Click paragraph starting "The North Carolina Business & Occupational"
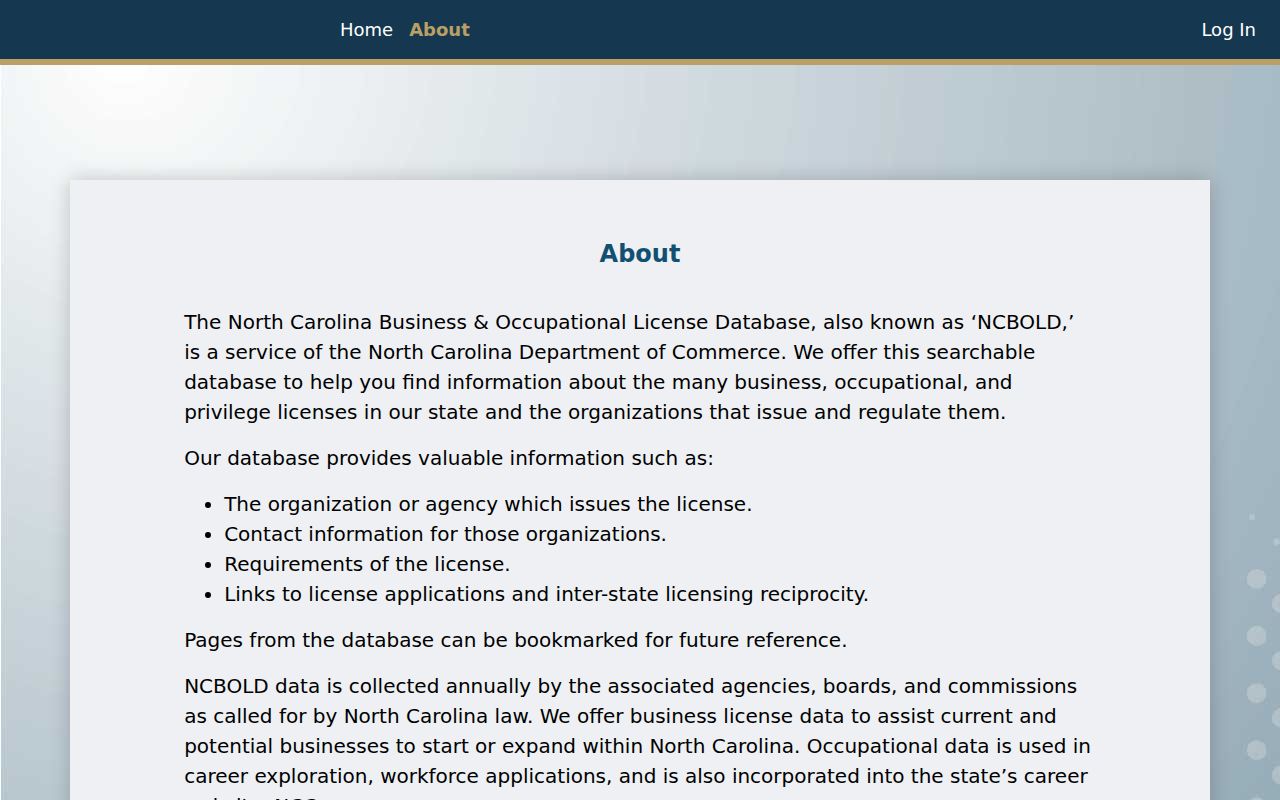The height and width of the screenshot is (800, 1280). pos(630,367)
